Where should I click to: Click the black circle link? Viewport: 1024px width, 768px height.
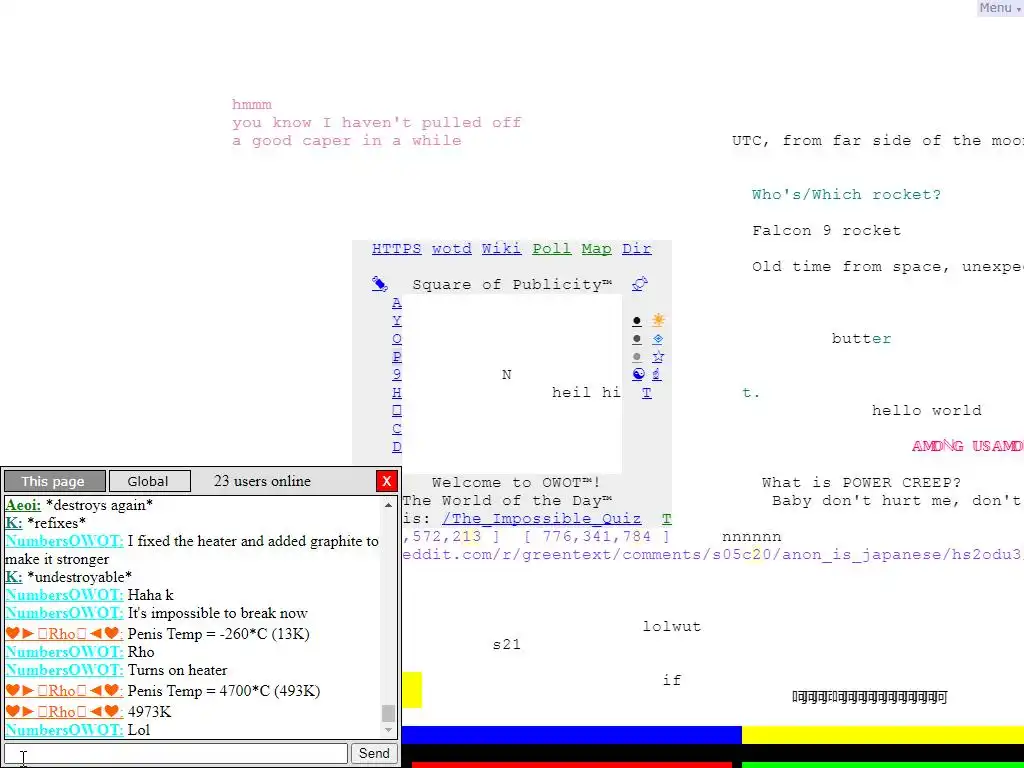[637, 321]
